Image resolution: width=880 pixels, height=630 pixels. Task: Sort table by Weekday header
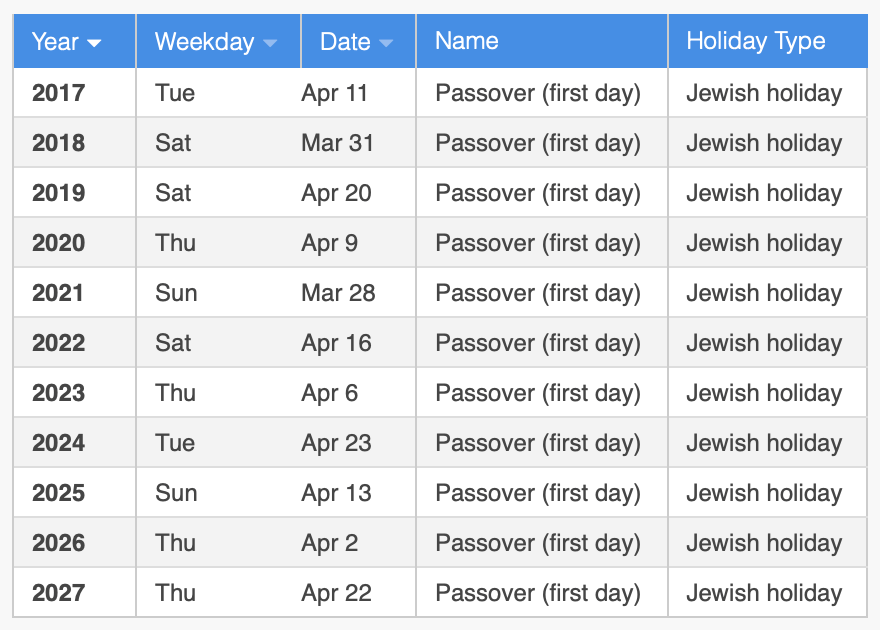click(218, 42)
